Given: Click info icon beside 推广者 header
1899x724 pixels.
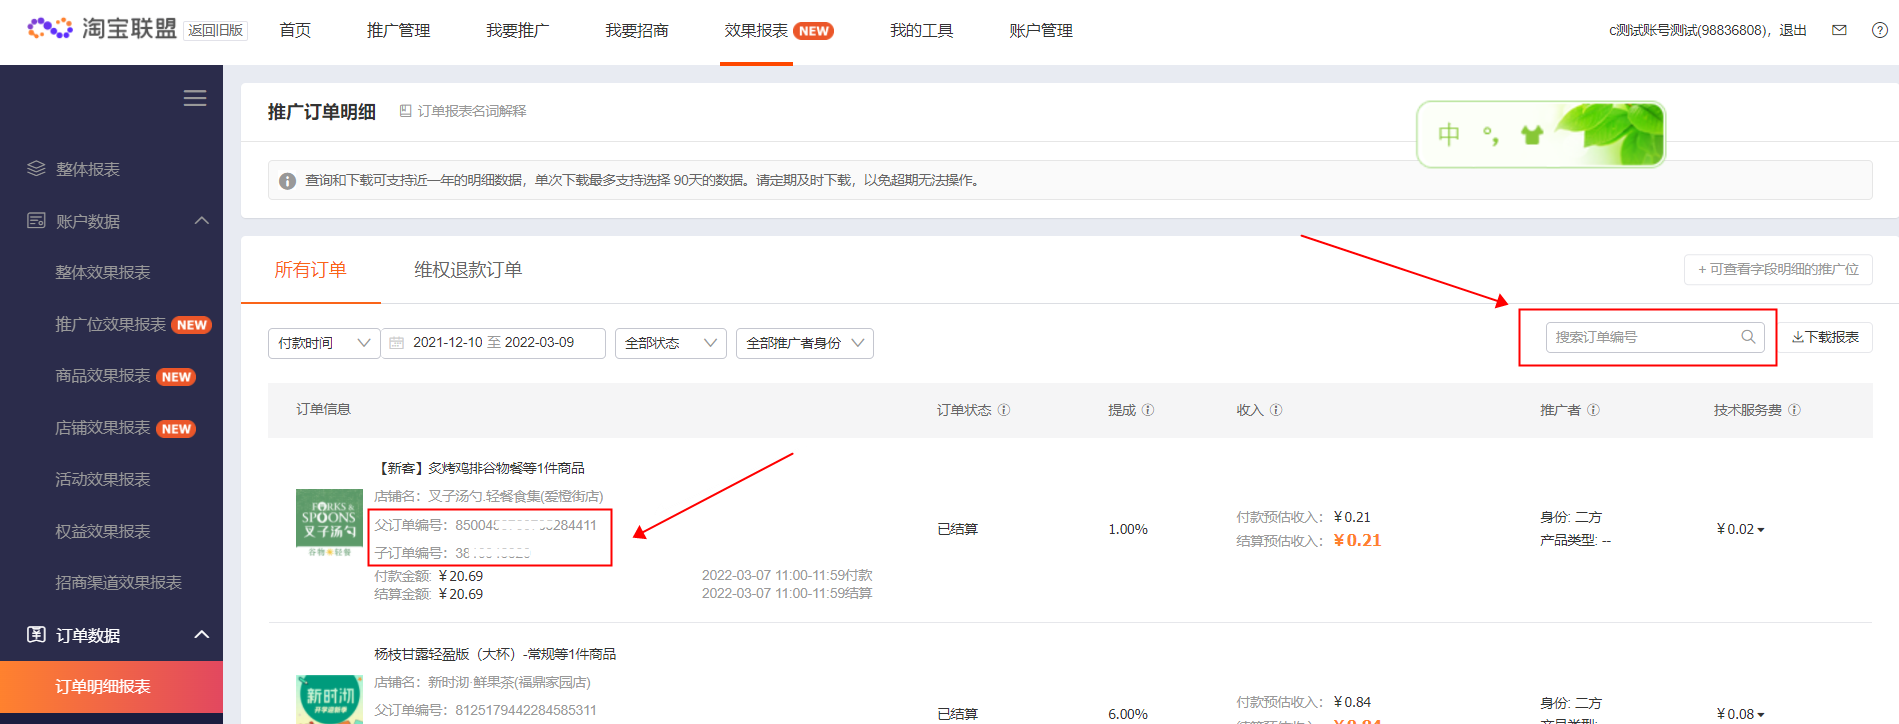Looking at the screenshot, I should coord(1593,410).
